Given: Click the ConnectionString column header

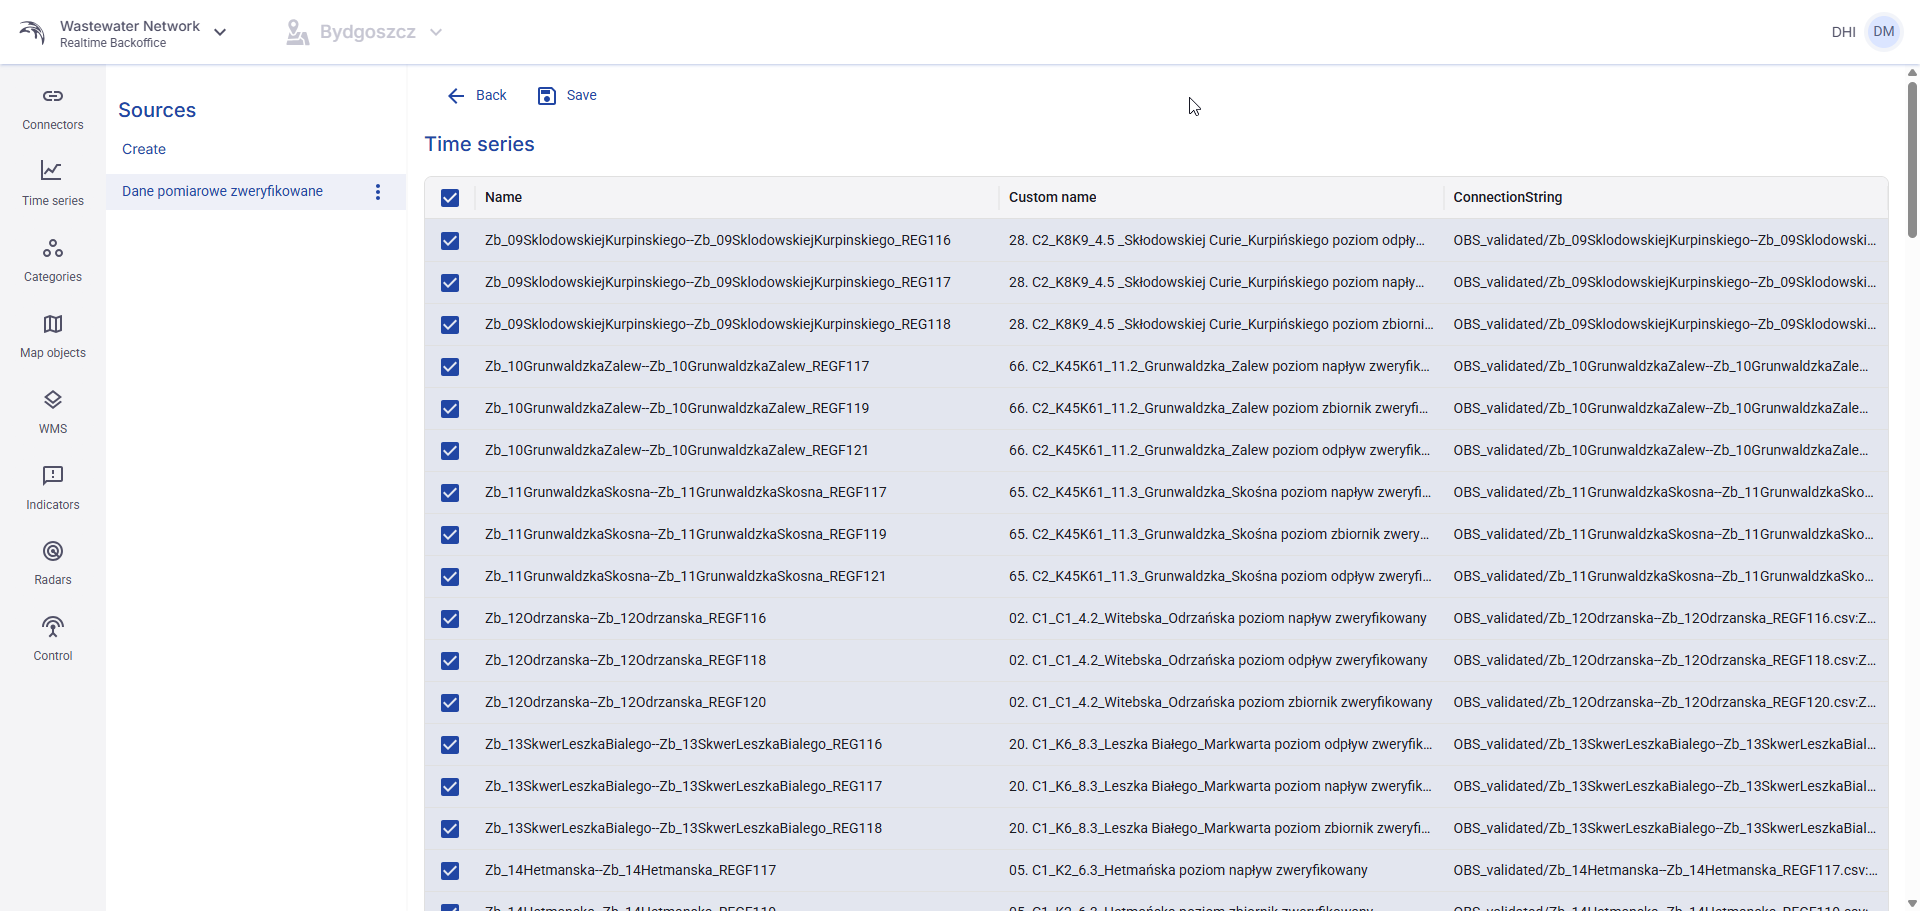Looking at the screenshot, I should 1507,197.
